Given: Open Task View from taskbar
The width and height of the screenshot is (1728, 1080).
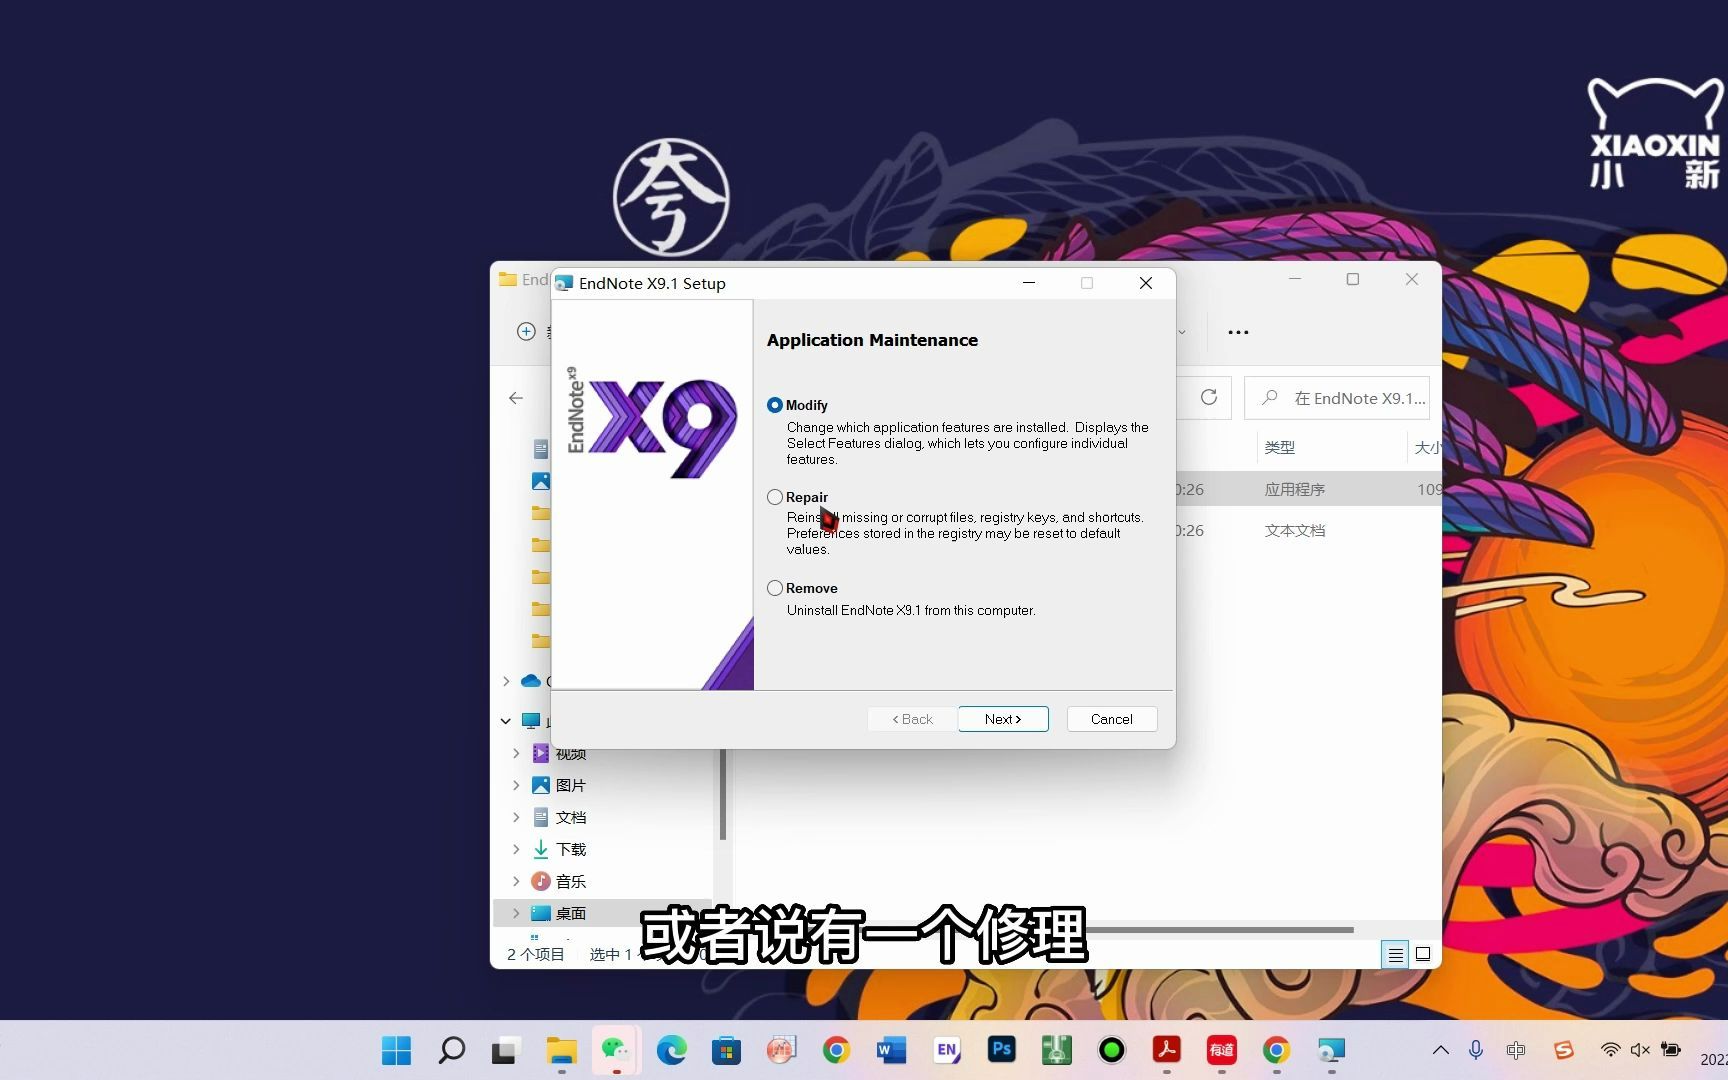Looking at the screenshot, I should (x=504, y=1050).
